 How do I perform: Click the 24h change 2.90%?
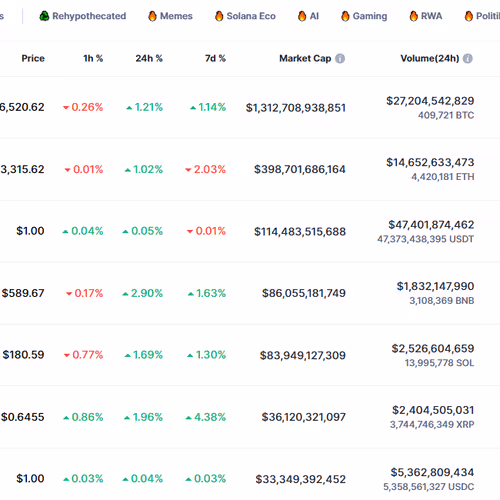(143, 293)
